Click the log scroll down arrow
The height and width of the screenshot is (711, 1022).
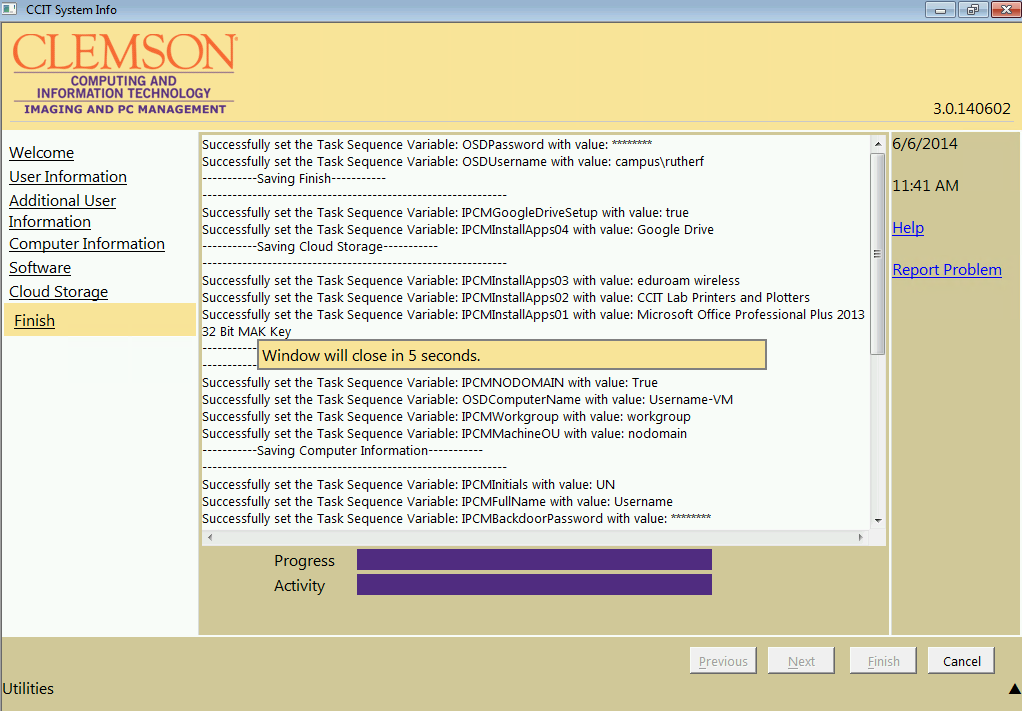click(x=878, y=521)
